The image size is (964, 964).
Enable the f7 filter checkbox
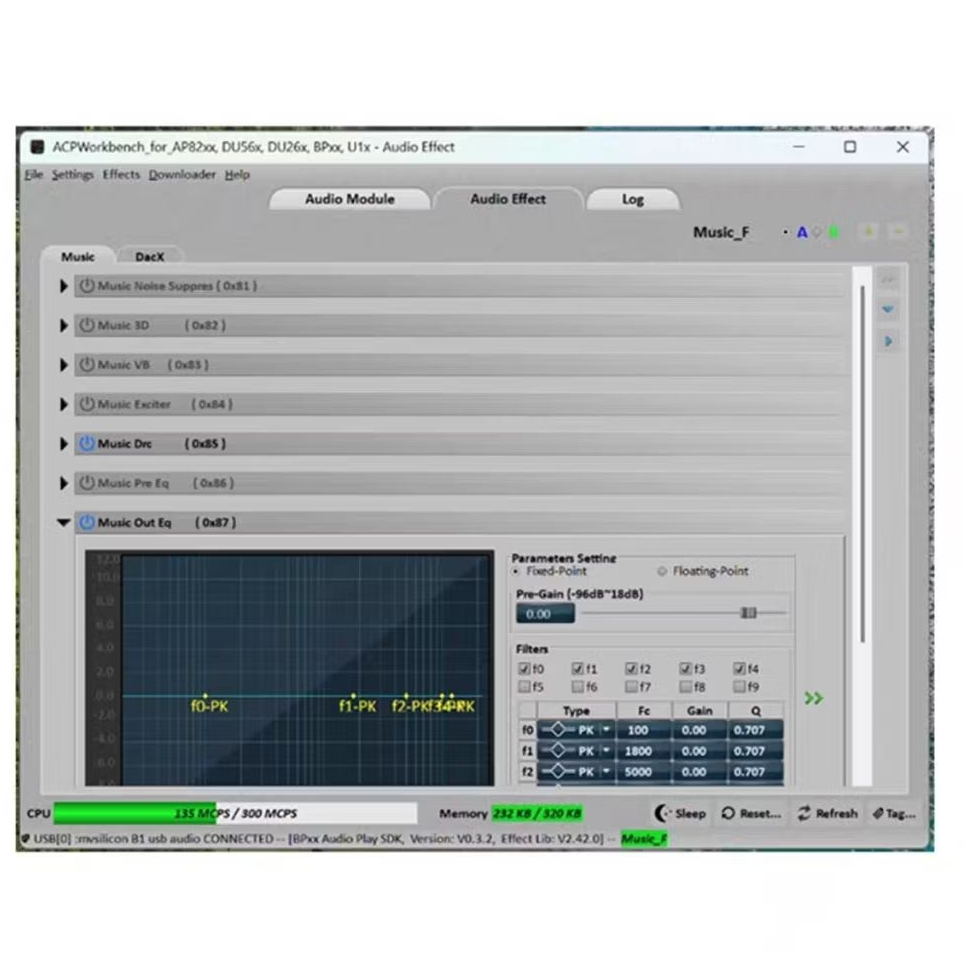coord(631,686)
